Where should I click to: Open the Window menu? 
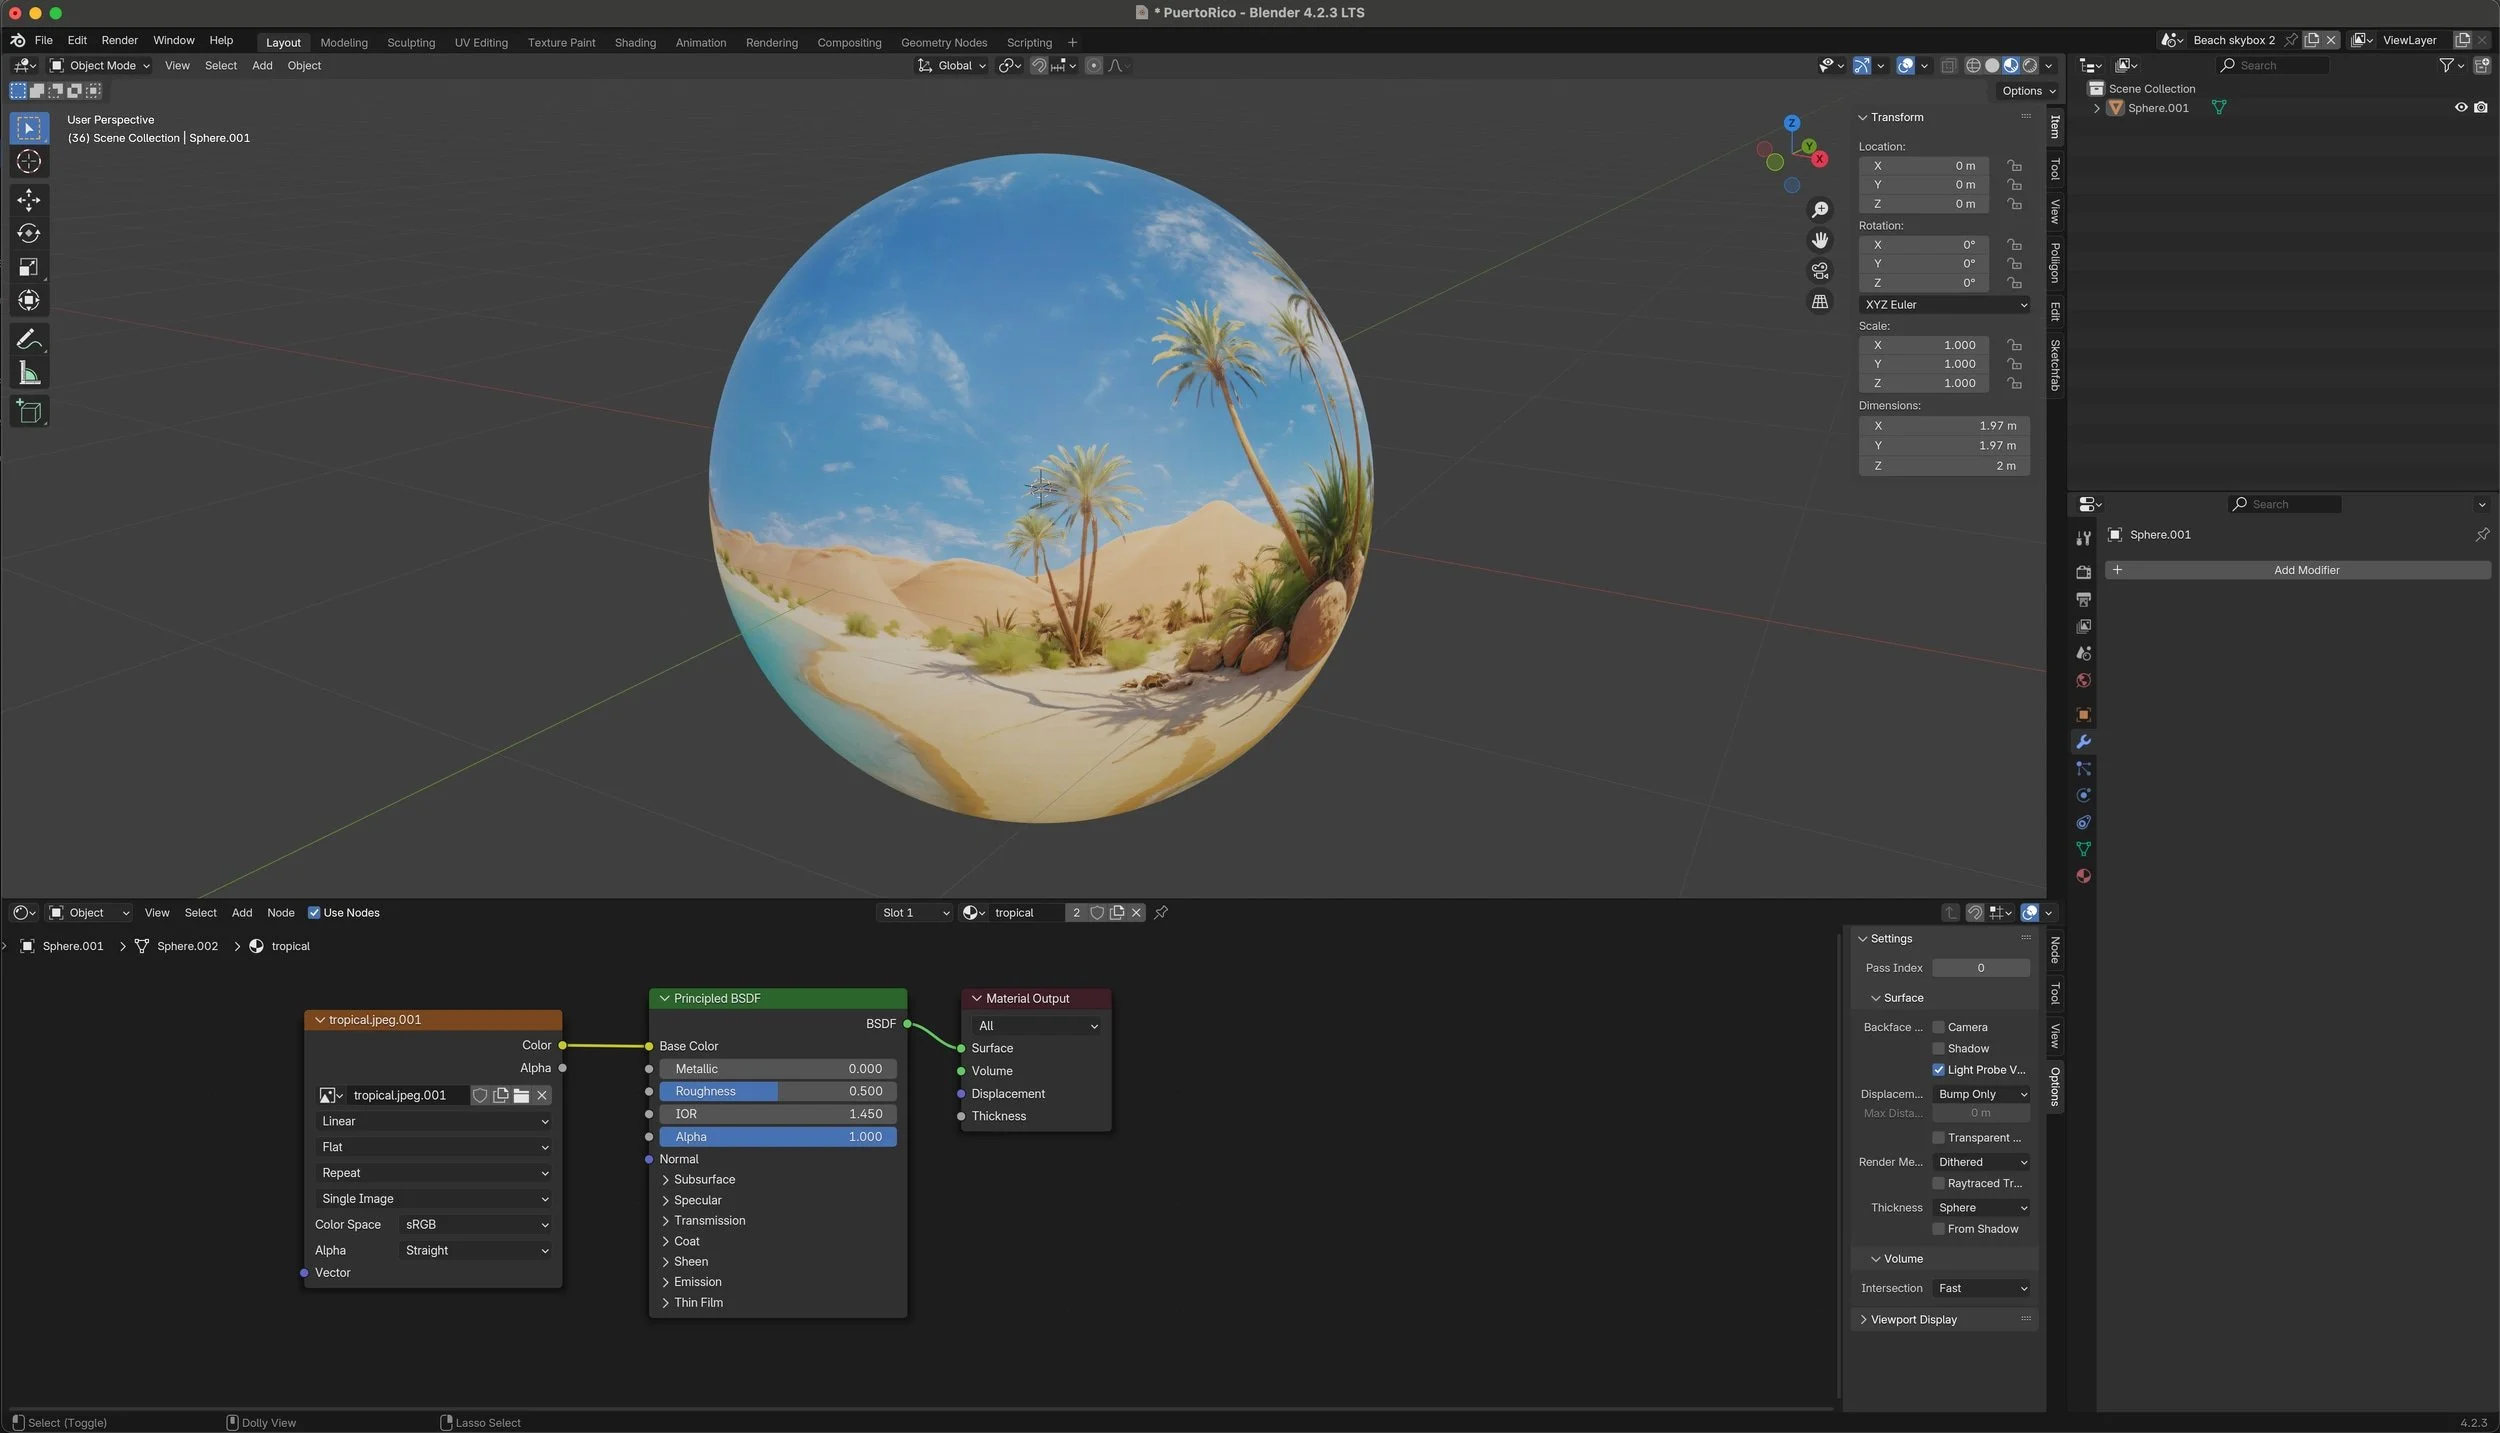(x=173, y=40)
